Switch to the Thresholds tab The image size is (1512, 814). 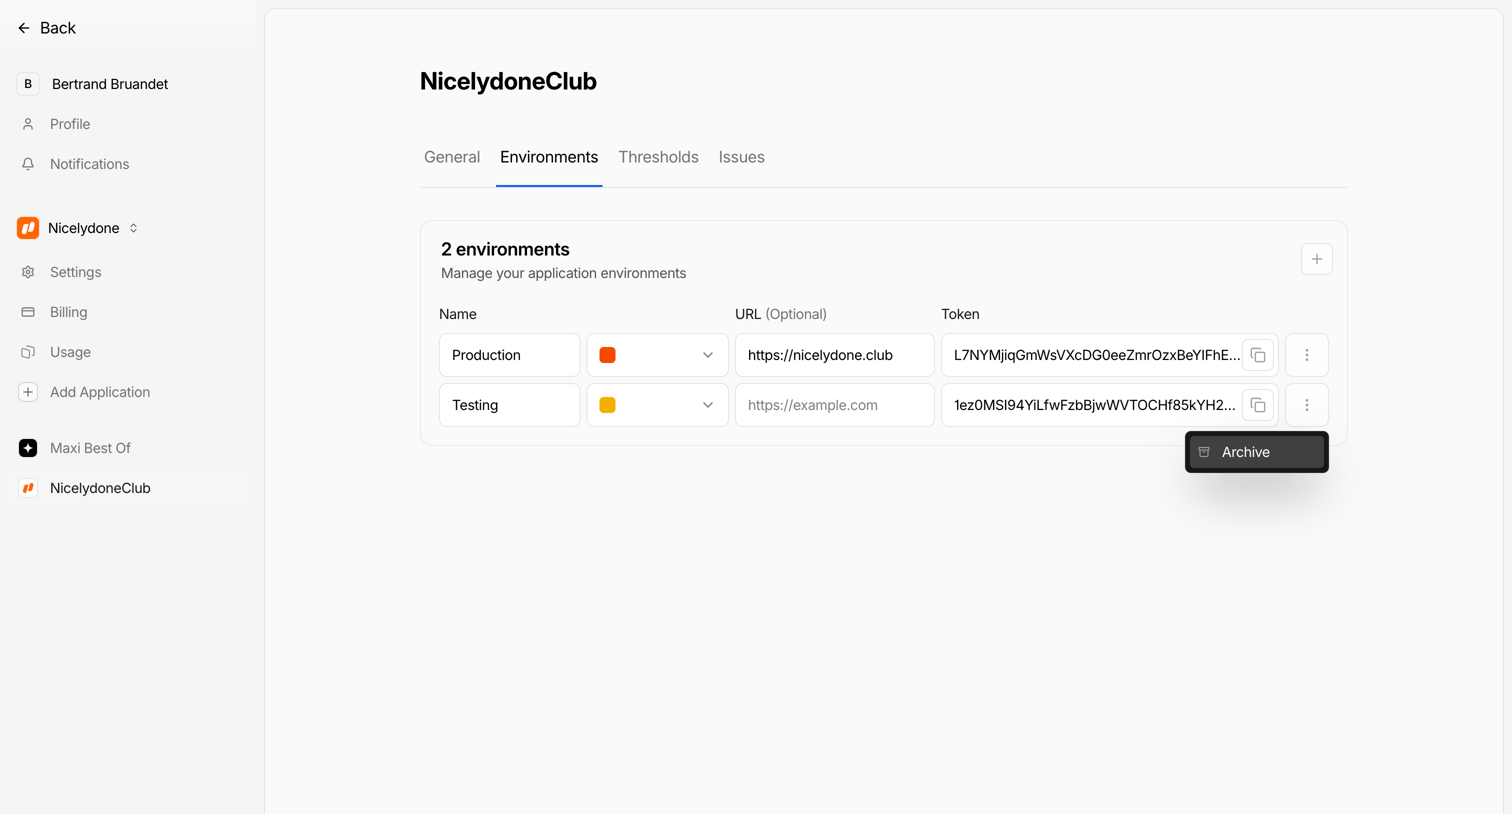[x=658, y=157]
